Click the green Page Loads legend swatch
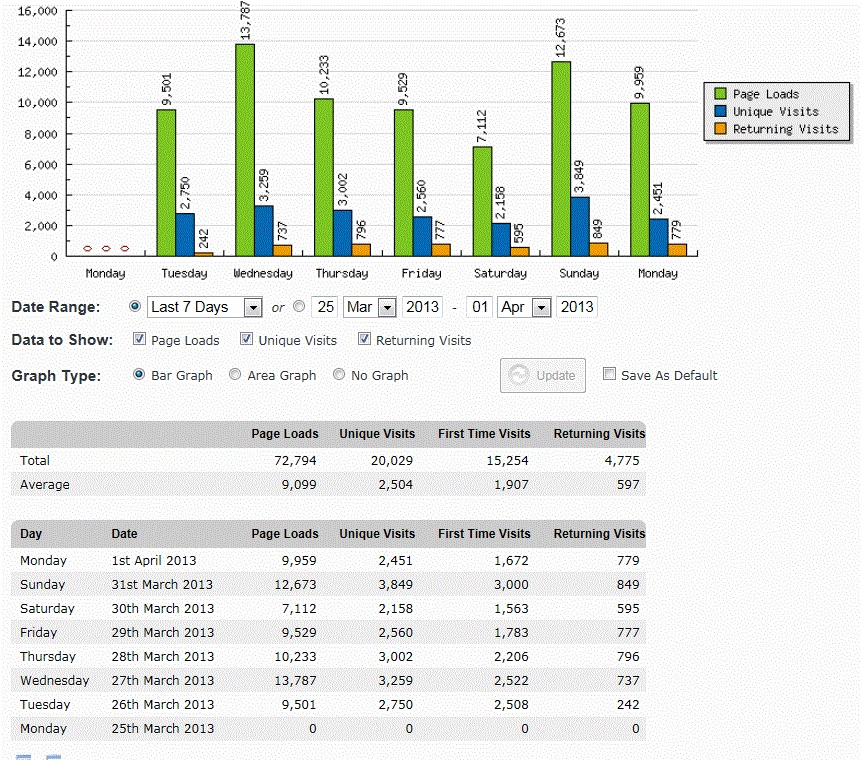862x760 pixels. click(719, 94)
